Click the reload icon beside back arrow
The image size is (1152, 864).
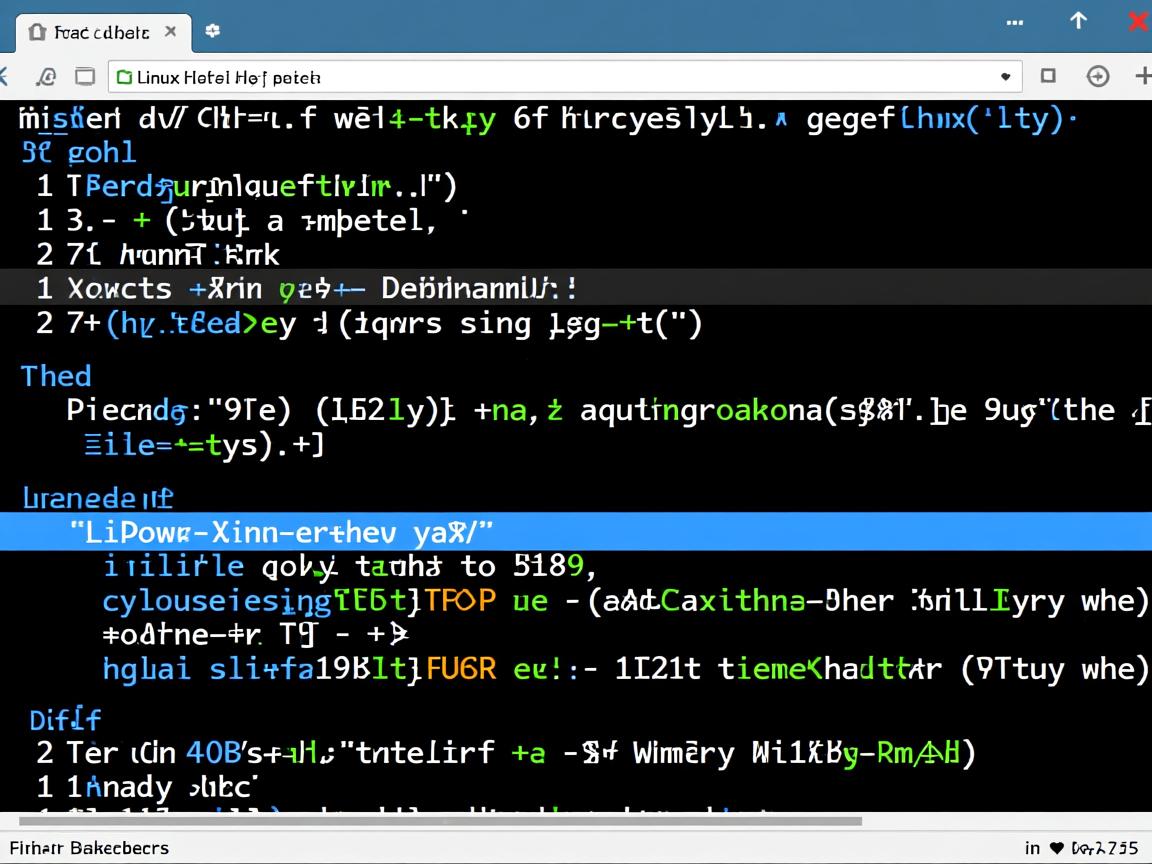pyautogui.click(x=46, y=77)
